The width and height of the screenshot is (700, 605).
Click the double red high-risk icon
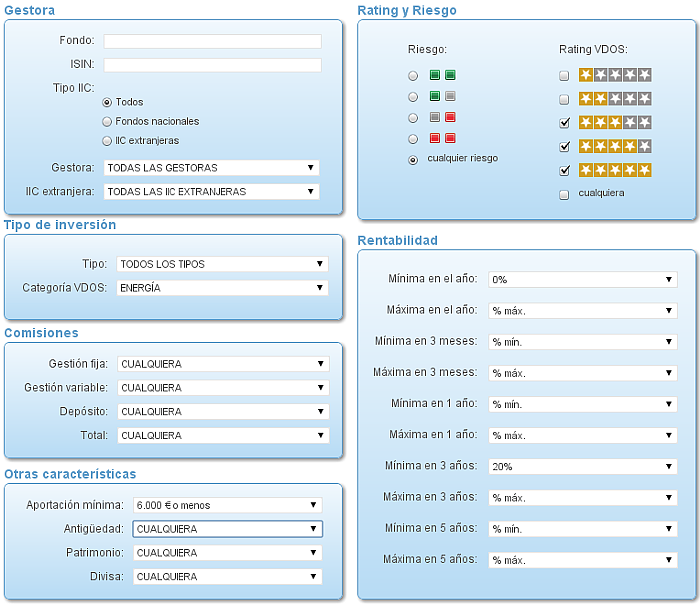click(442, 138)
